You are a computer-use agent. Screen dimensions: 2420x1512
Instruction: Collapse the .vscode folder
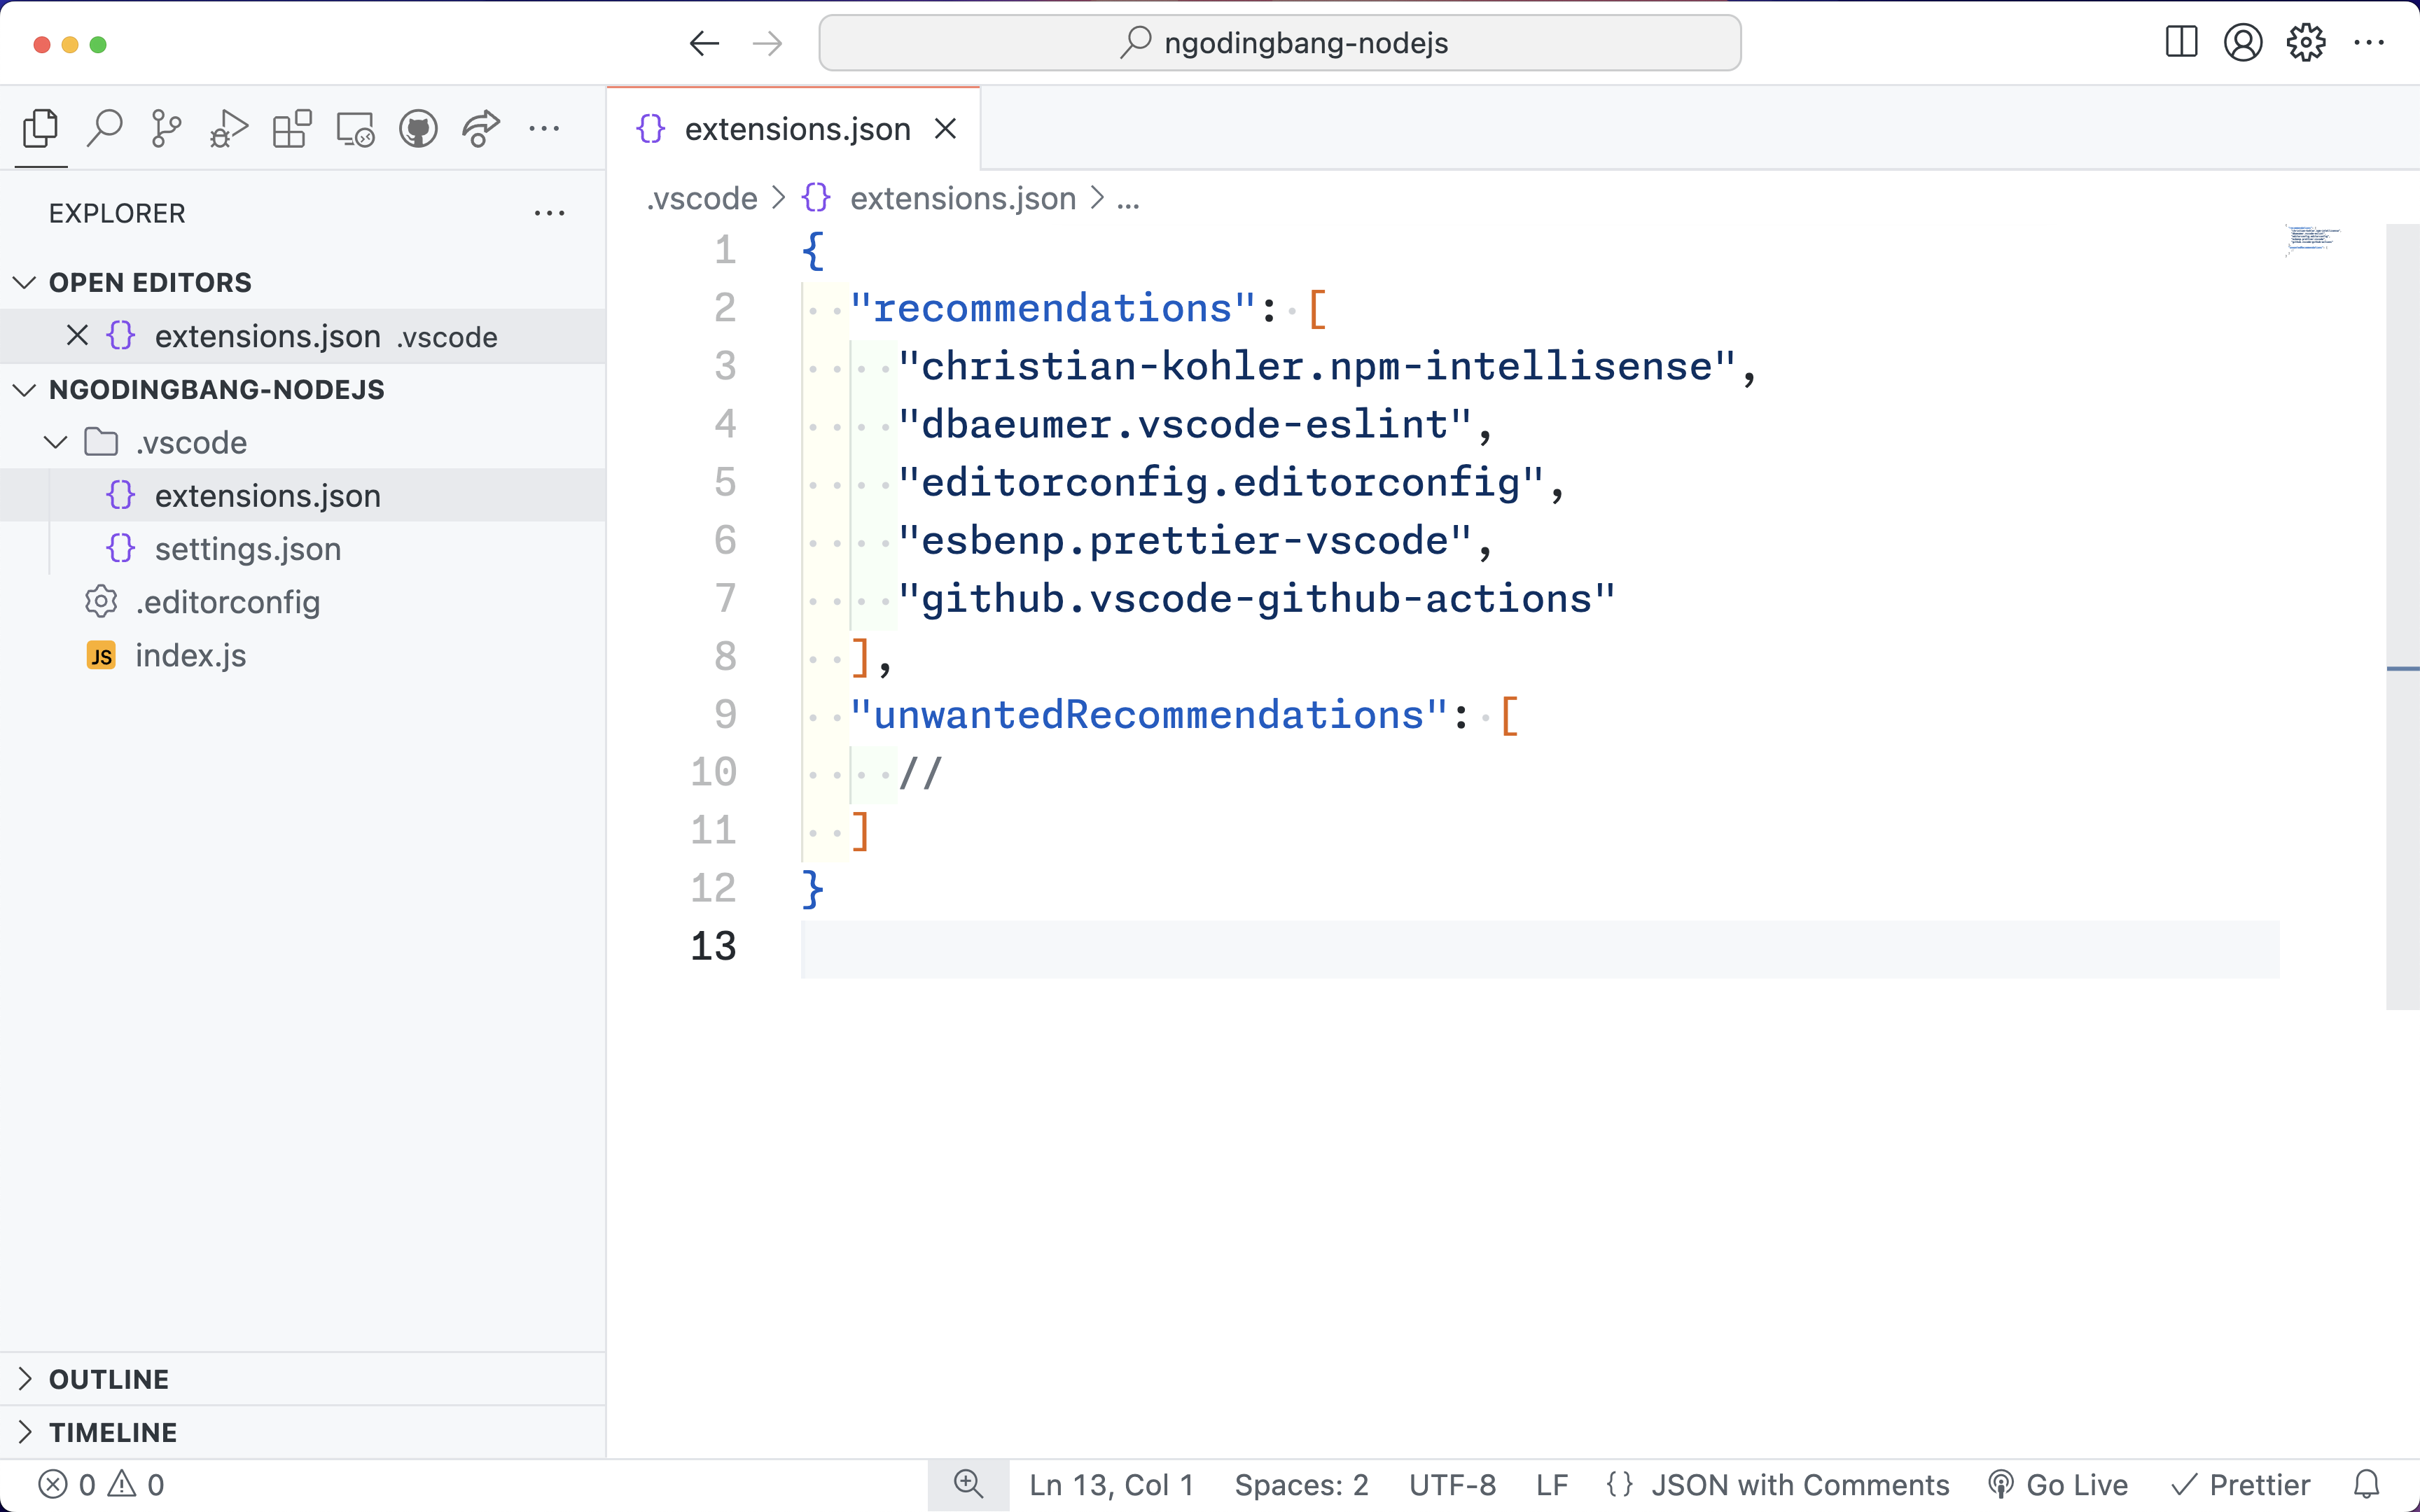click(302, 442)
